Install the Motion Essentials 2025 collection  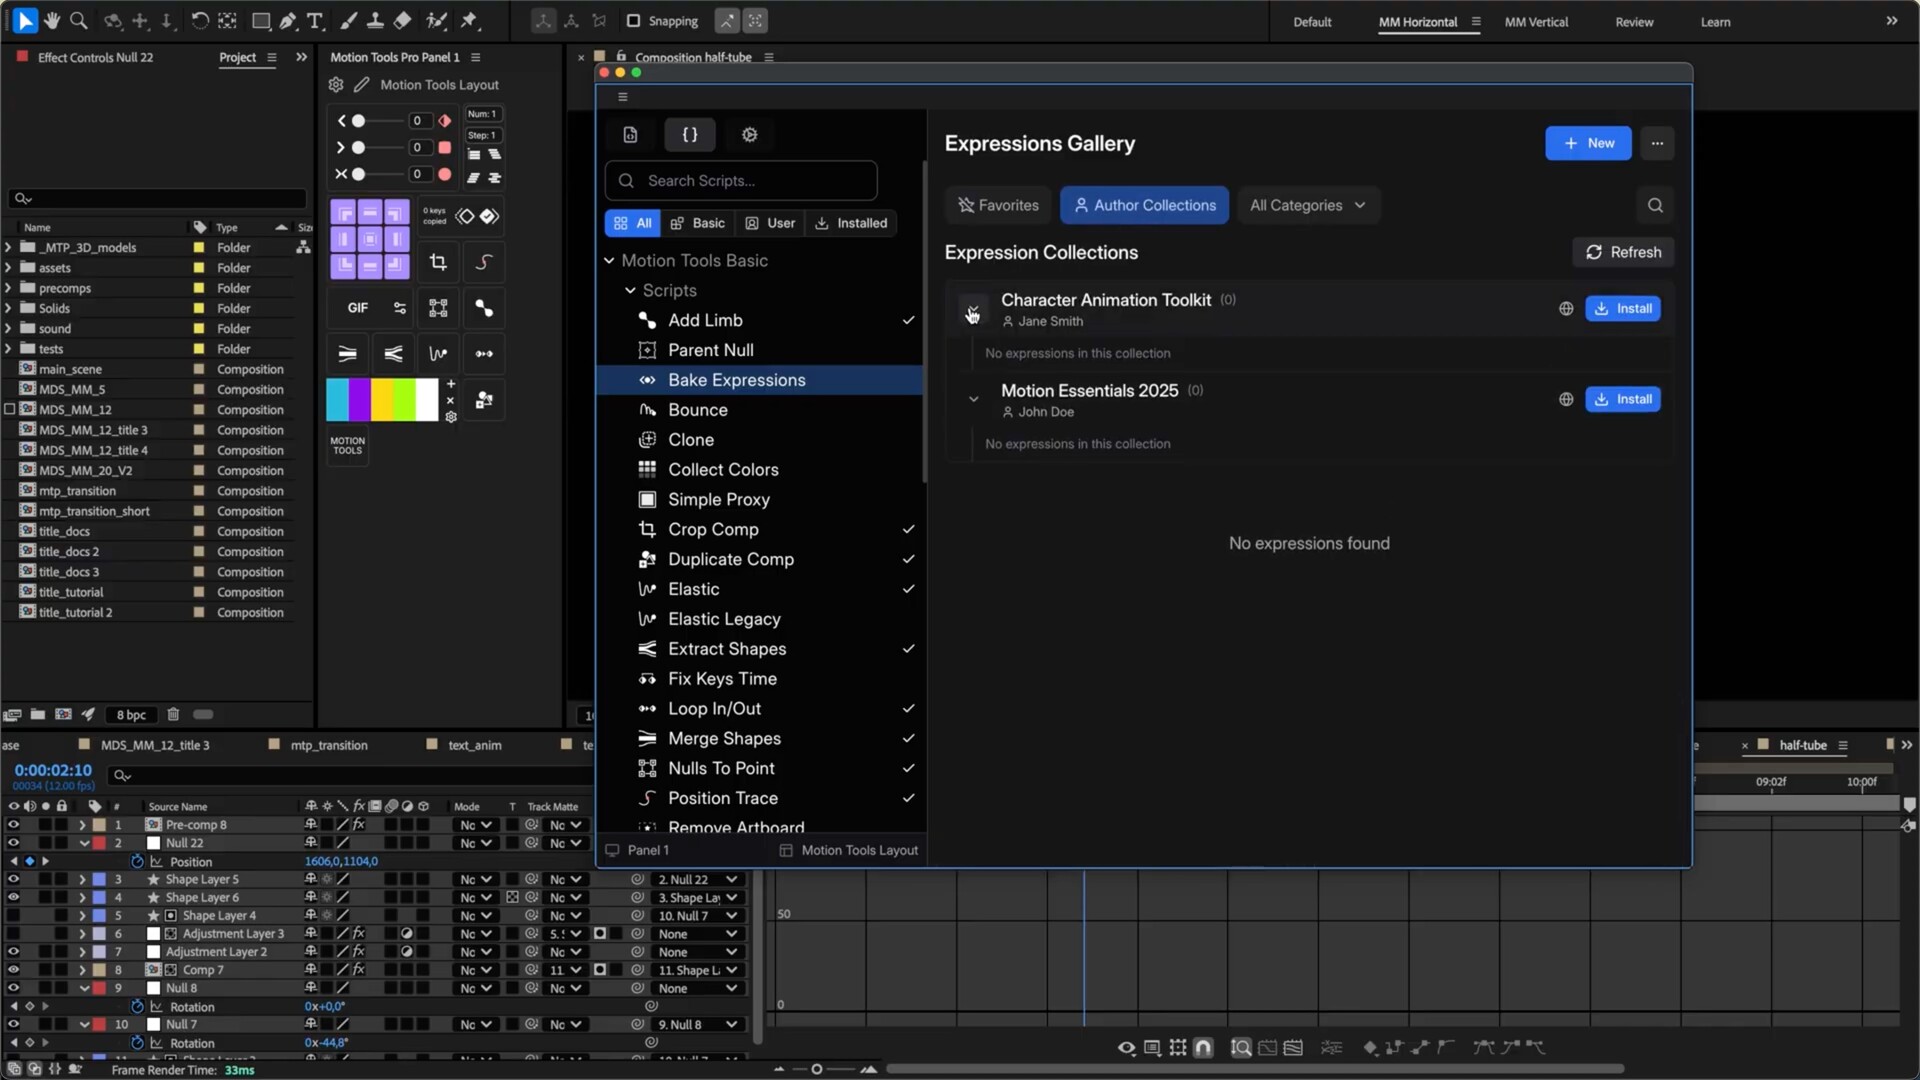[1623, 399]
